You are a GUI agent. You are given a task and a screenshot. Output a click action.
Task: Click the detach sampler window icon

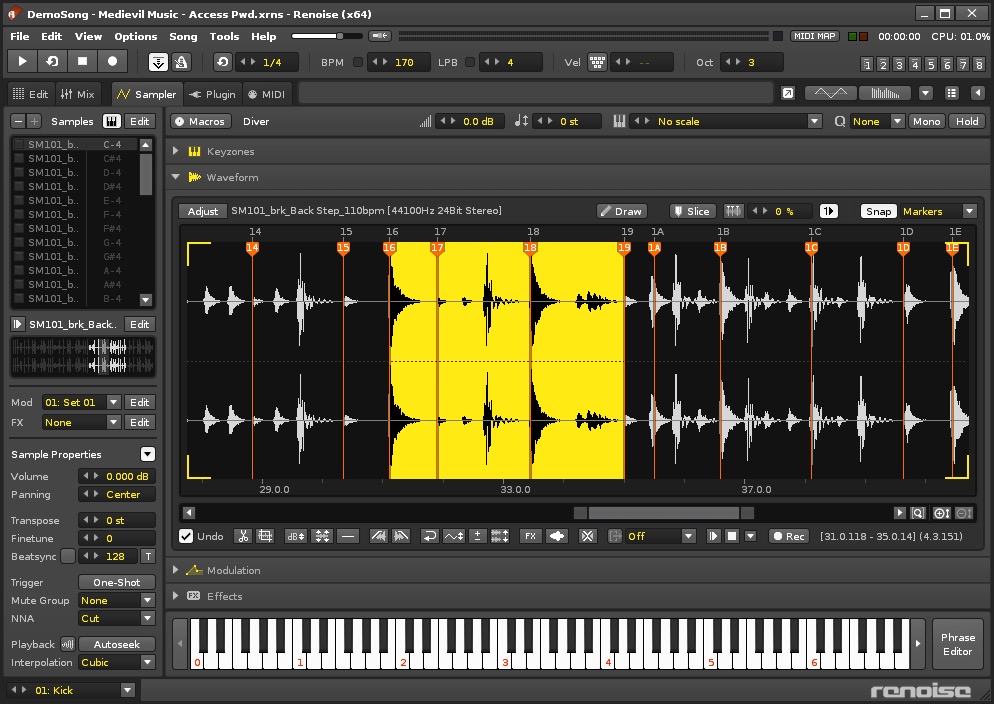point(787,94)
